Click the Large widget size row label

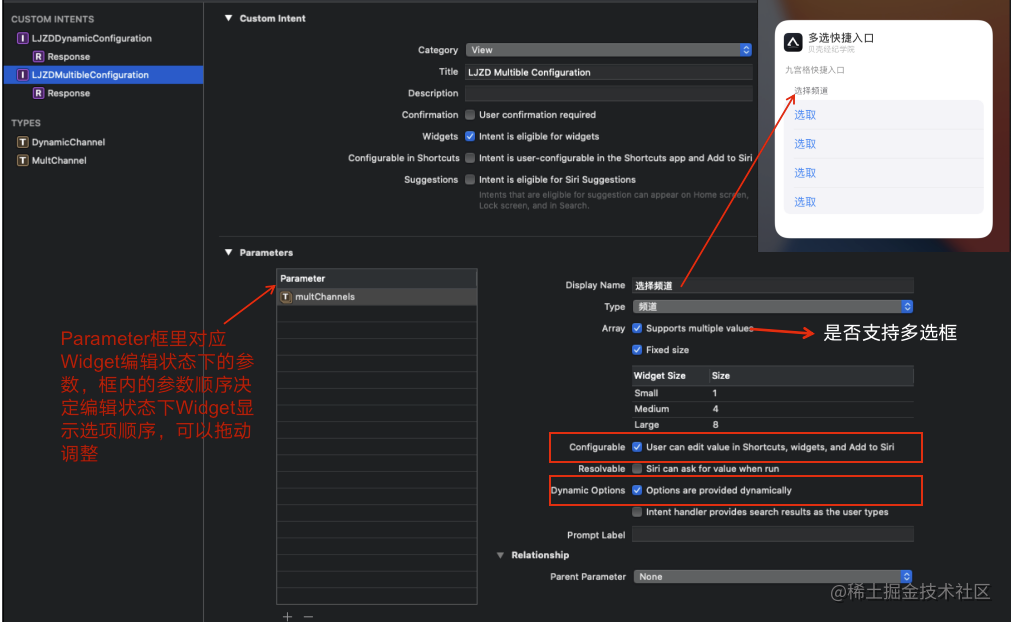point(647,425)
